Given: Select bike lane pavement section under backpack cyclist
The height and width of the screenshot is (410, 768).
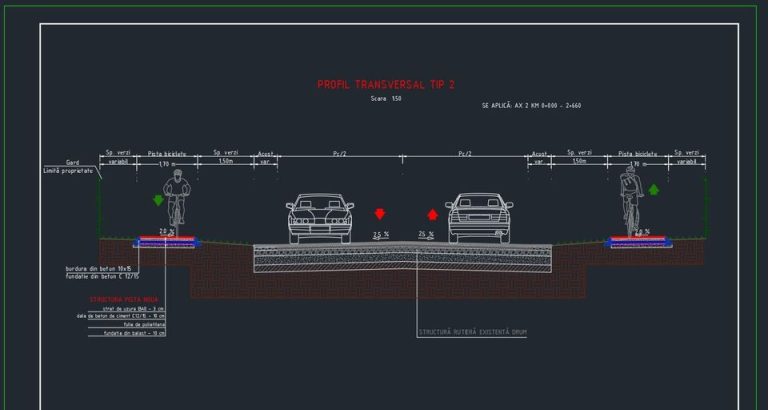Looking at the screenshot, I should 638,242.
